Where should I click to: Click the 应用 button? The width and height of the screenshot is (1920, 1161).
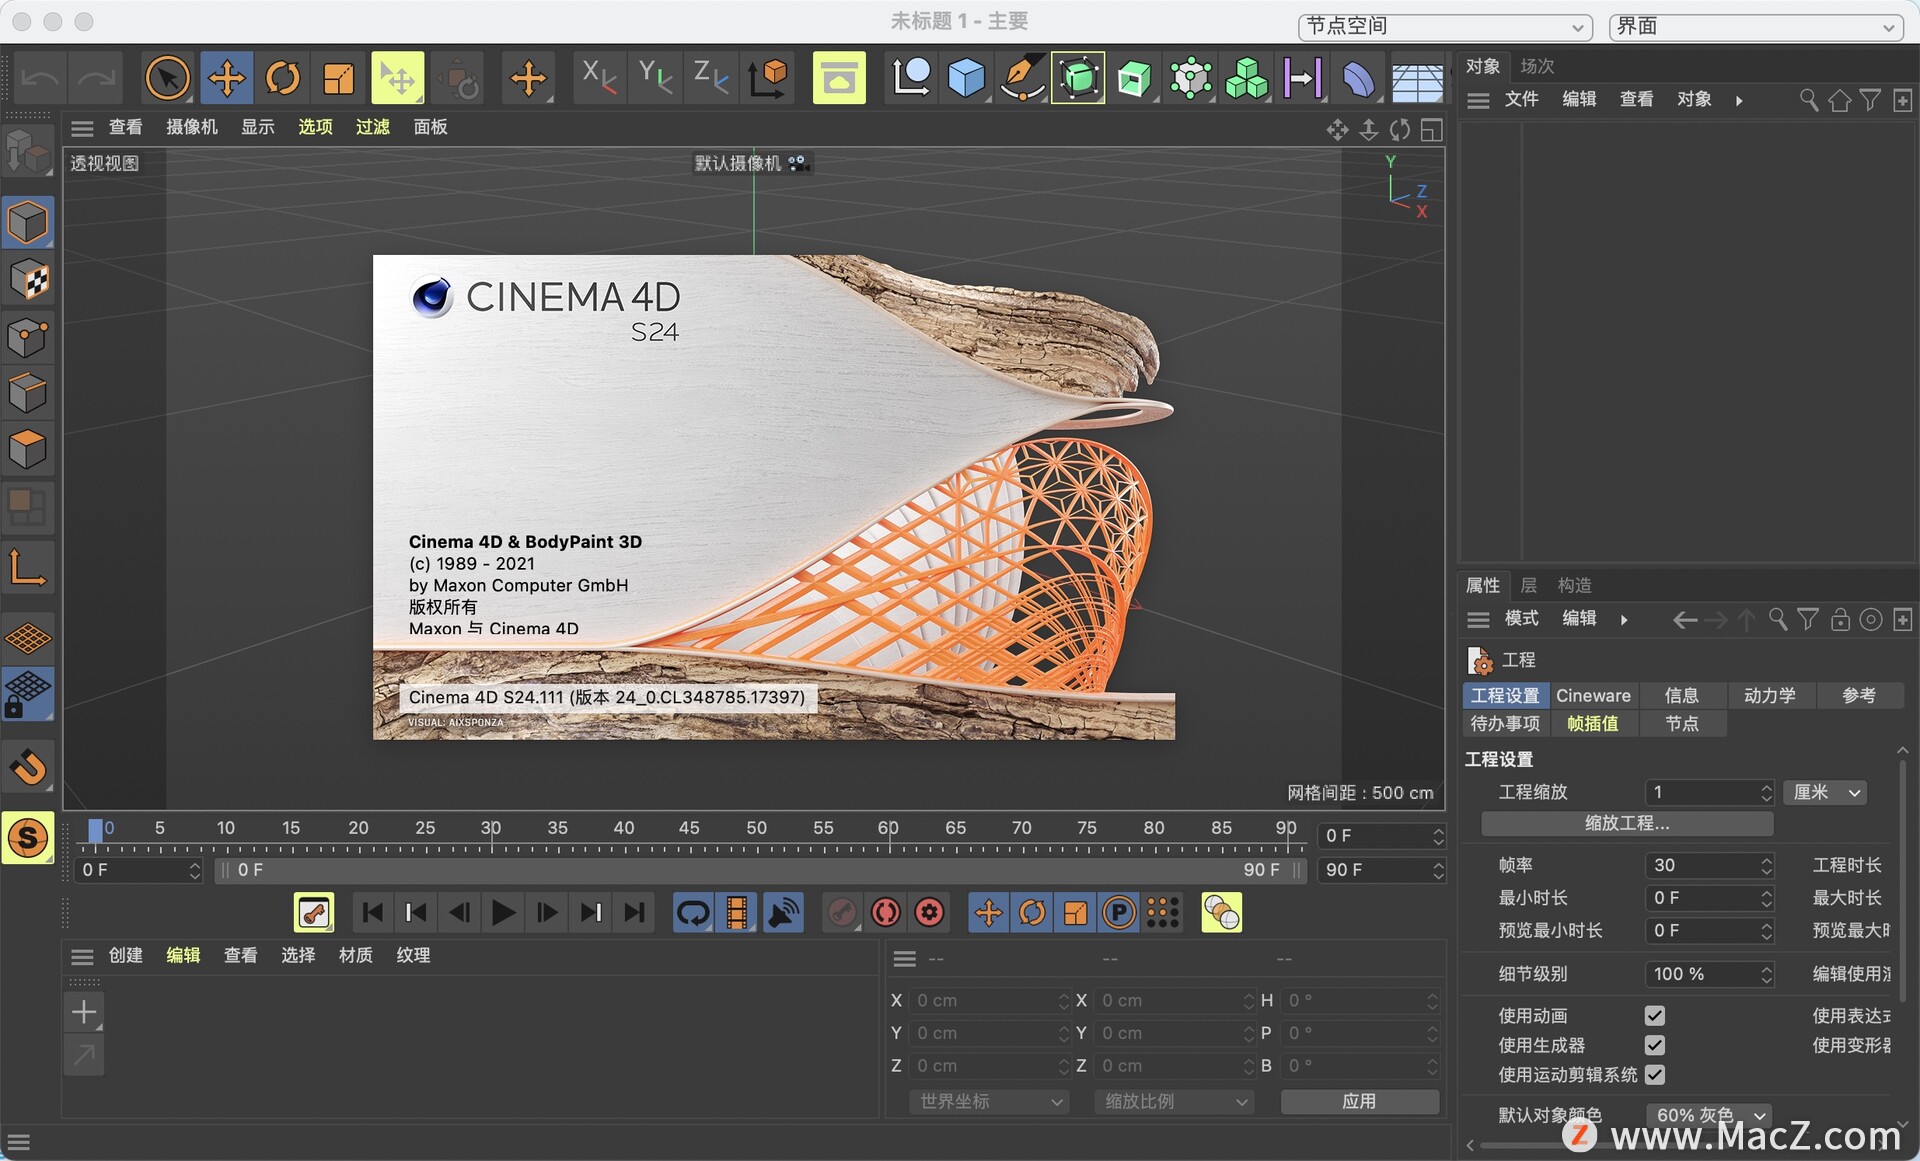coord(1360,1102)
